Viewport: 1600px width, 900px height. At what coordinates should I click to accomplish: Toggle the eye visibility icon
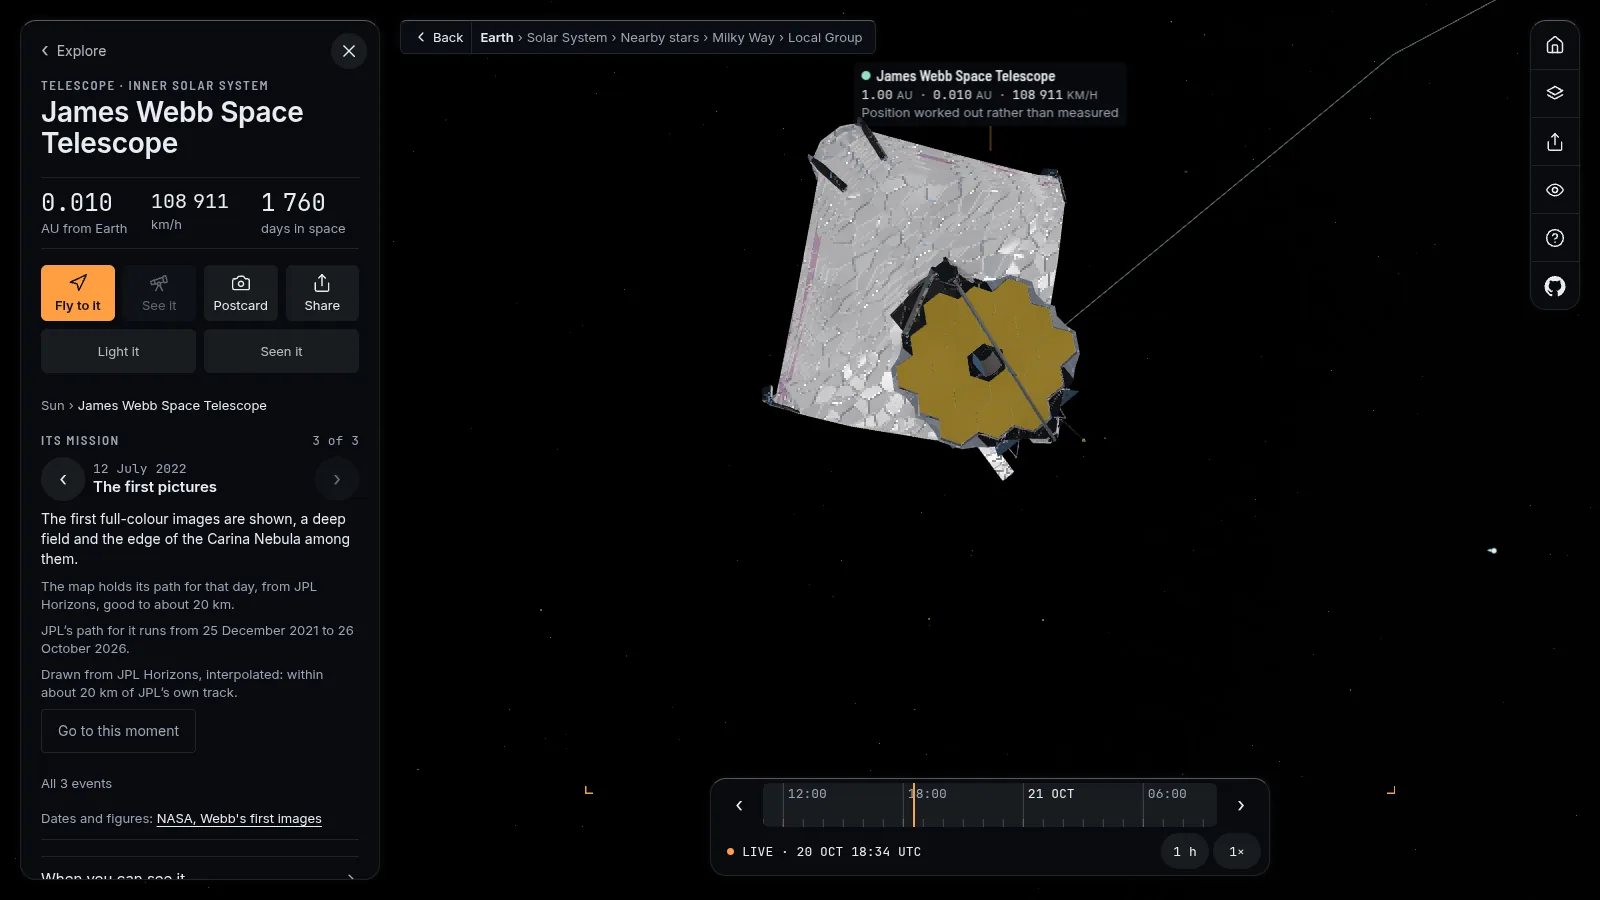(1555, 190)
